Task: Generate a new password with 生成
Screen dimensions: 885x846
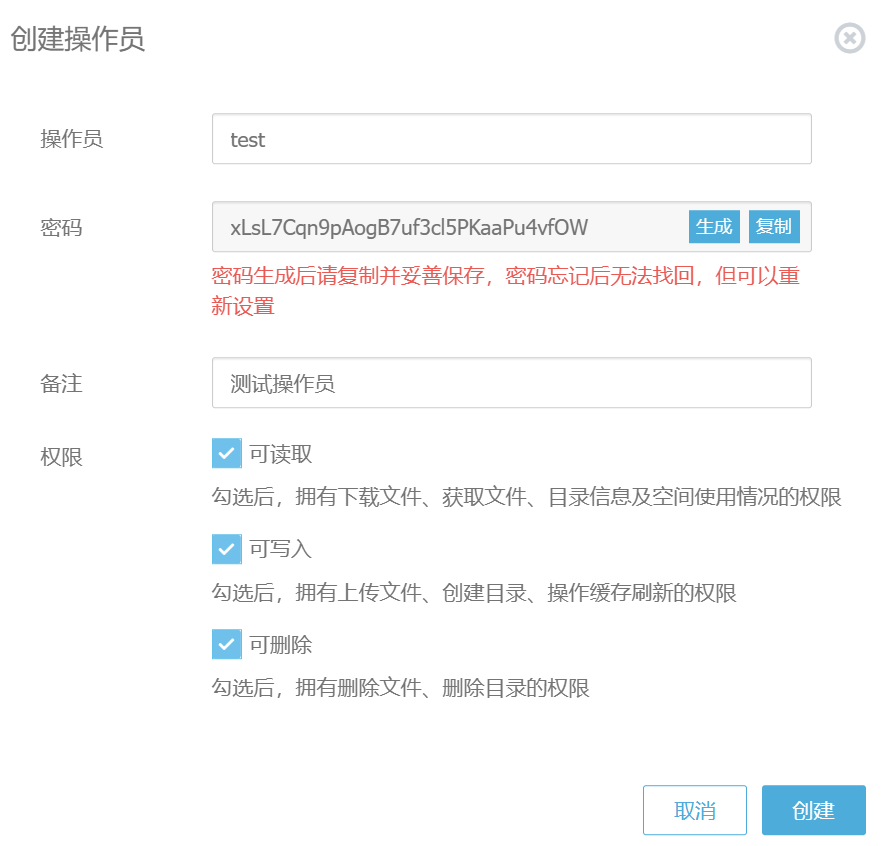Action: [x=714, y=227]
